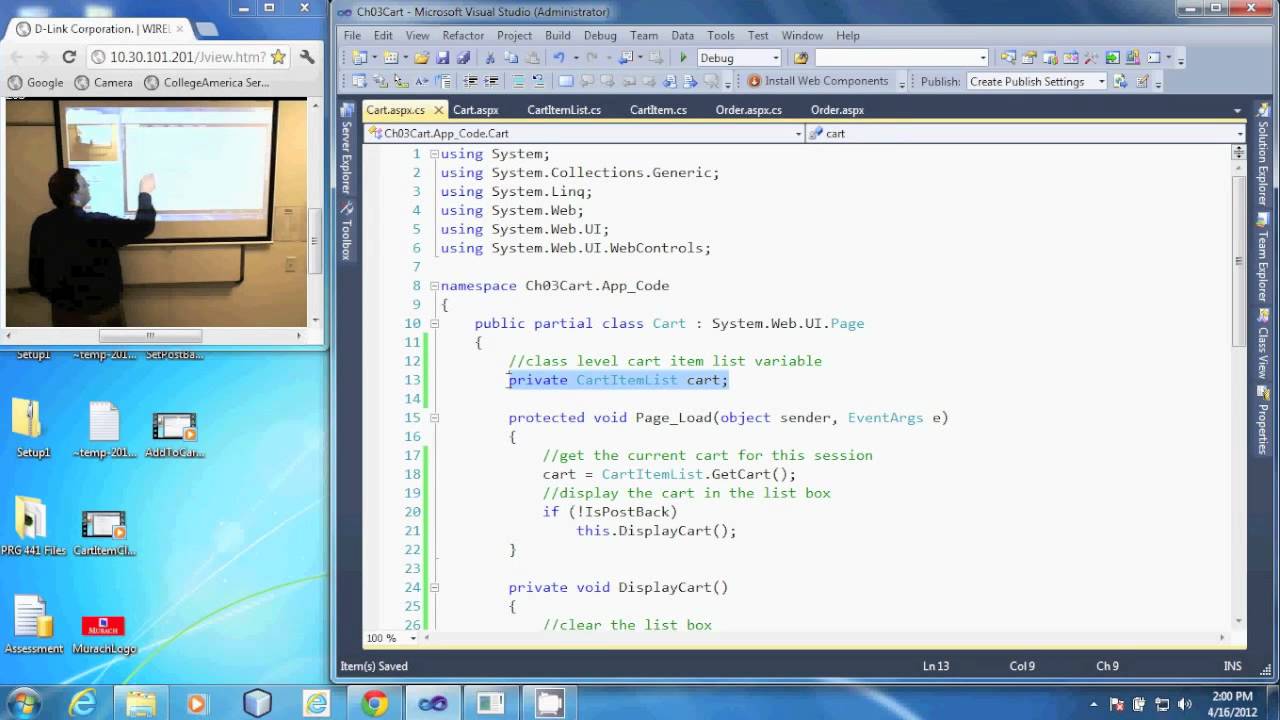1280x720 pixels.
Task: Switch to the Cart.aspx tab
Action: coord(475,110)
